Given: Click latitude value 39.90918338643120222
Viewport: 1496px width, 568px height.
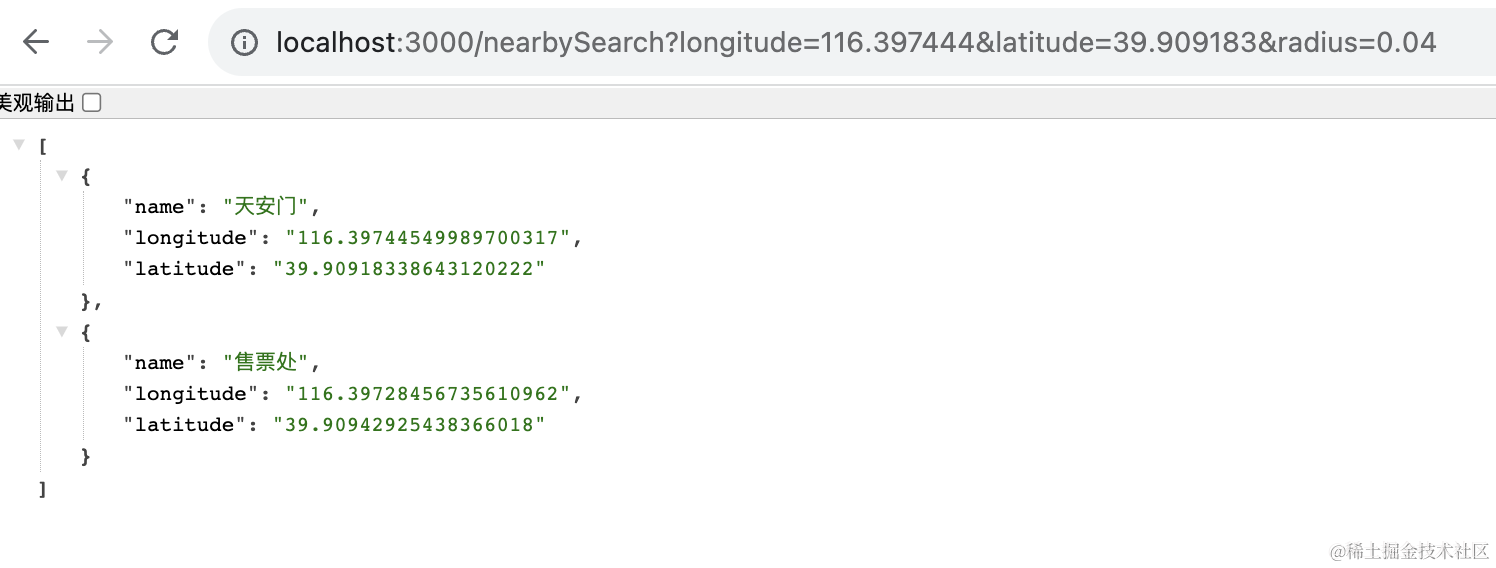Looking at the screenshot, I should click(x=410, y=269).
